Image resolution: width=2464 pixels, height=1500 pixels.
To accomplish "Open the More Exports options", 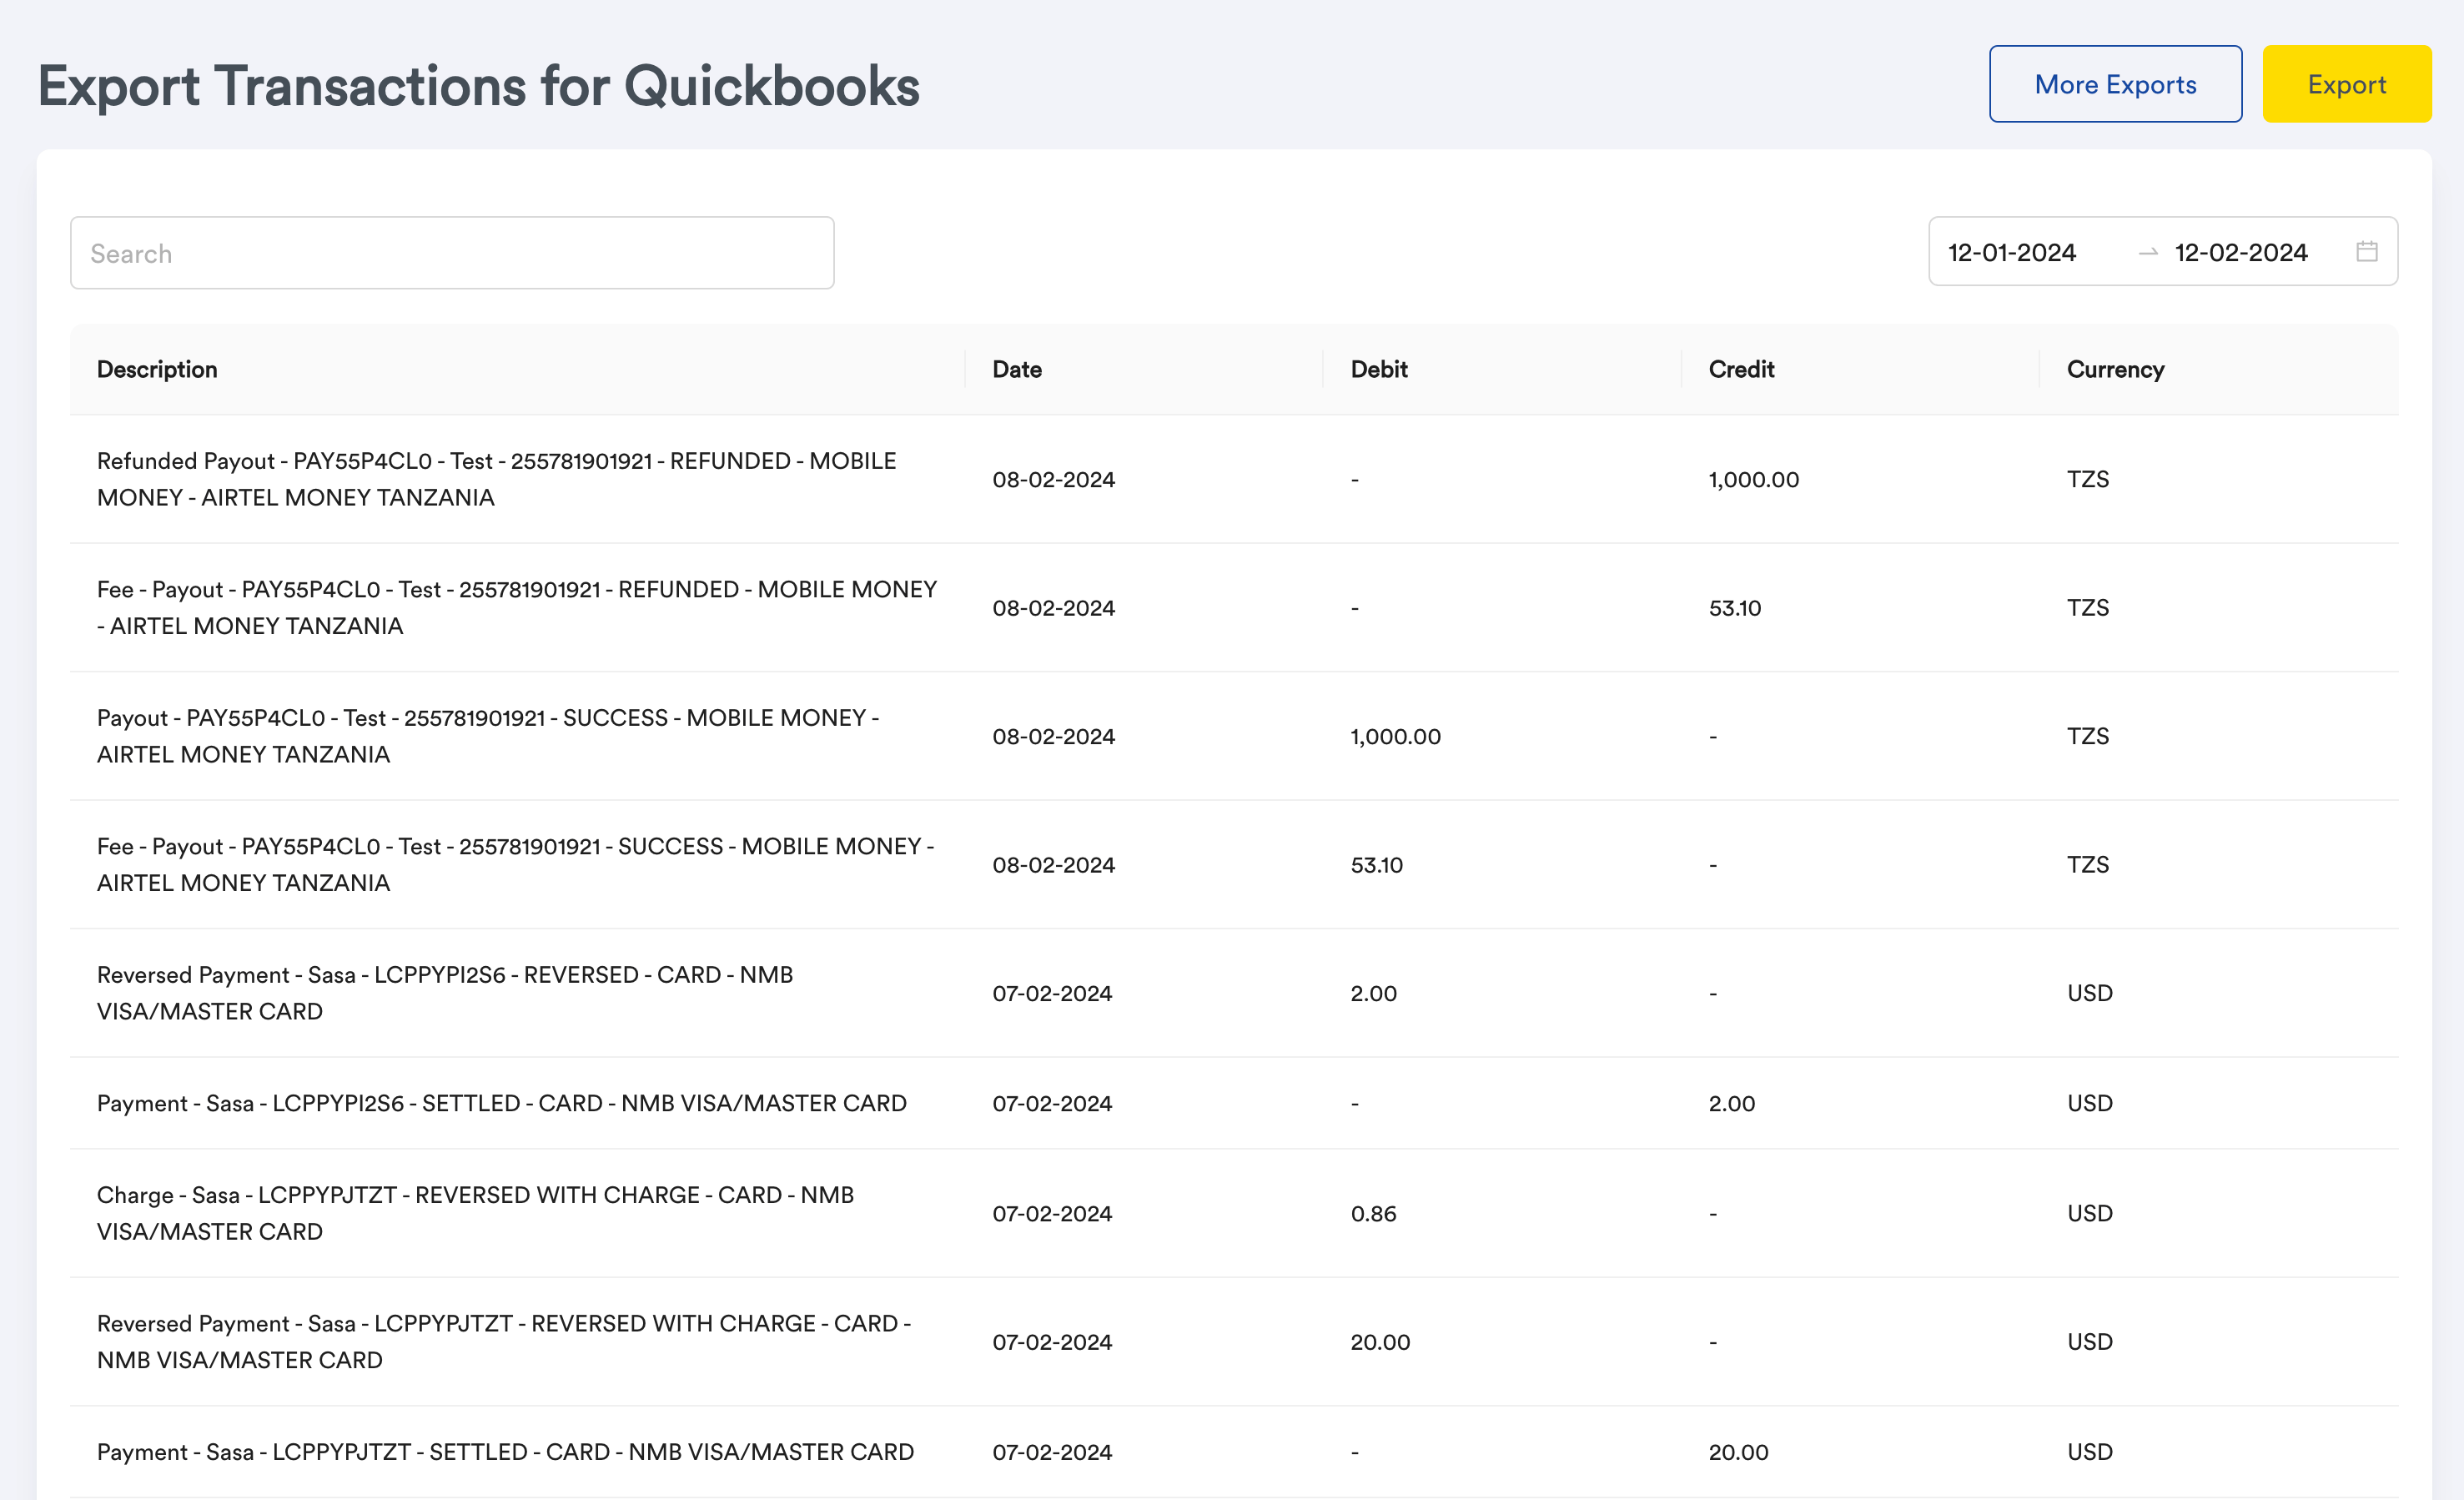I will tap(2115, 84).
